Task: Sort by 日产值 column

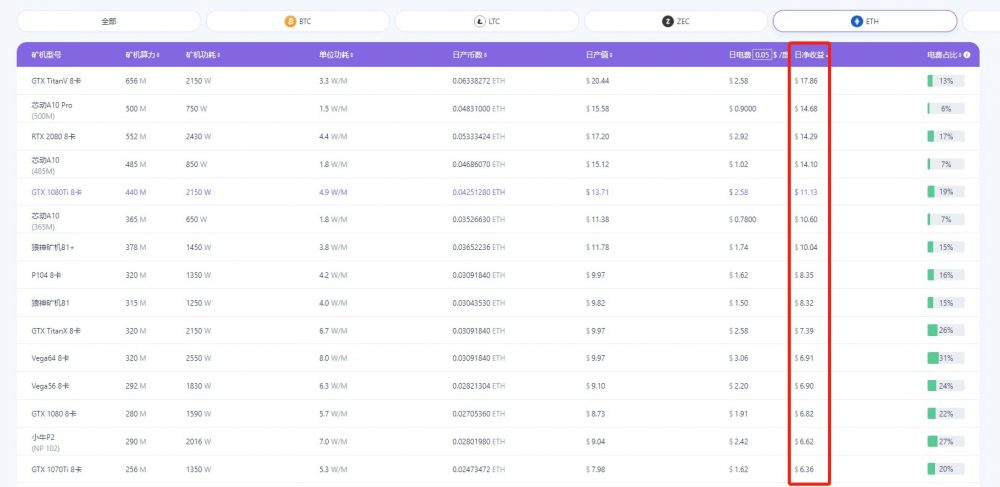Action: [599, 55]
